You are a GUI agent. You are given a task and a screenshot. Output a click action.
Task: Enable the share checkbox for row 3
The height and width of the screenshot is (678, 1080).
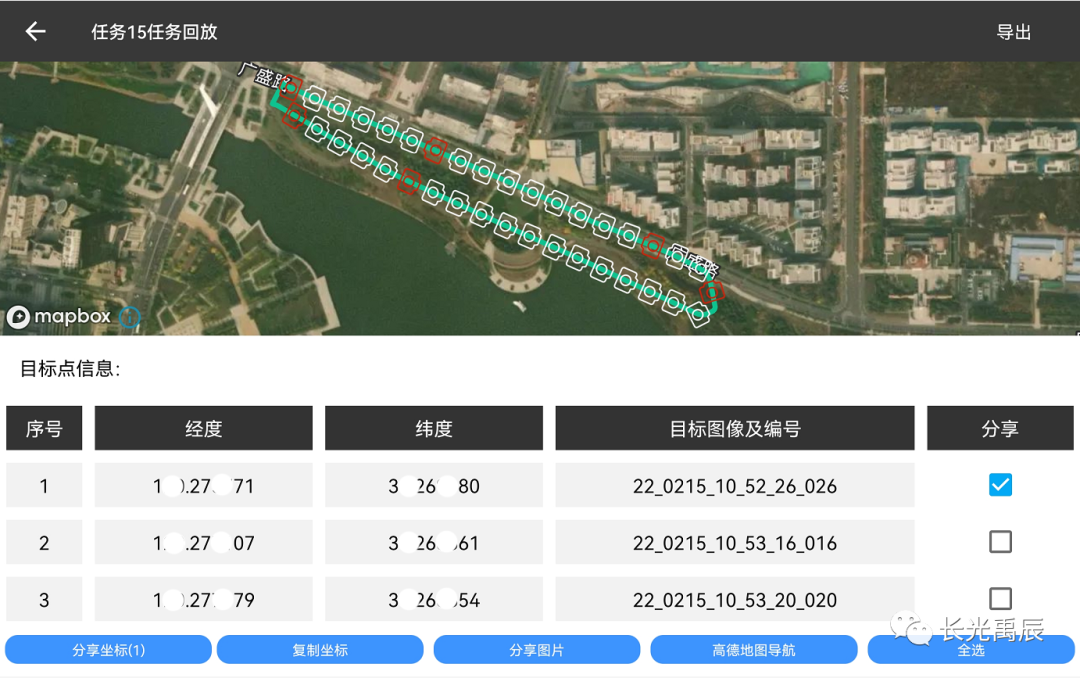(1000, 599)
